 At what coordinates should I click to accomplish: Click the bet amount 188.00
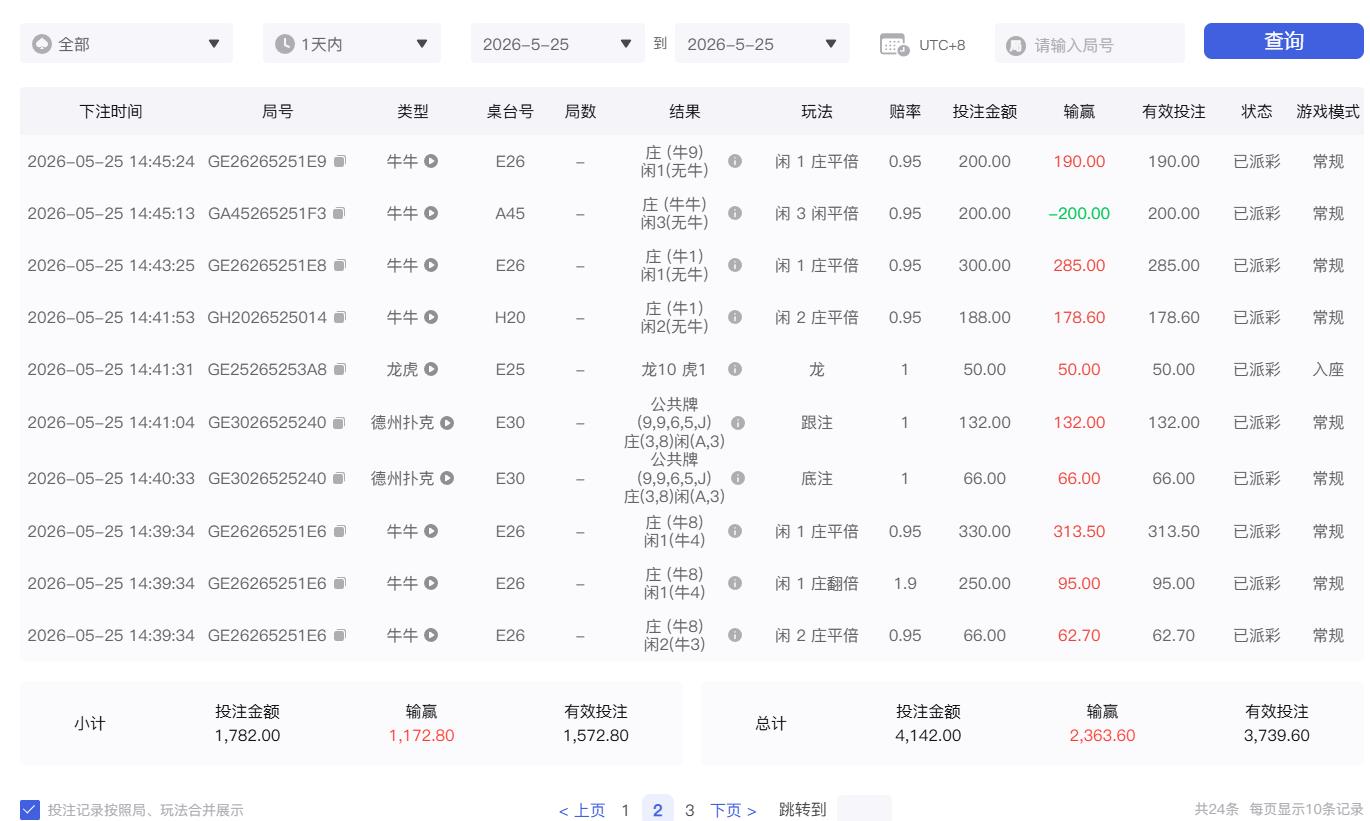[984, 317]
